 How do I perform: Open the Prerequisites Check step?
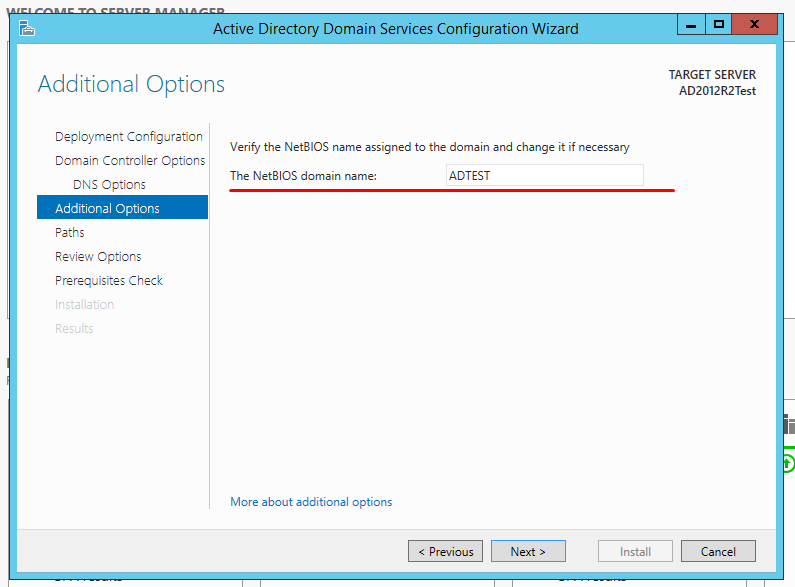(109, 280)
